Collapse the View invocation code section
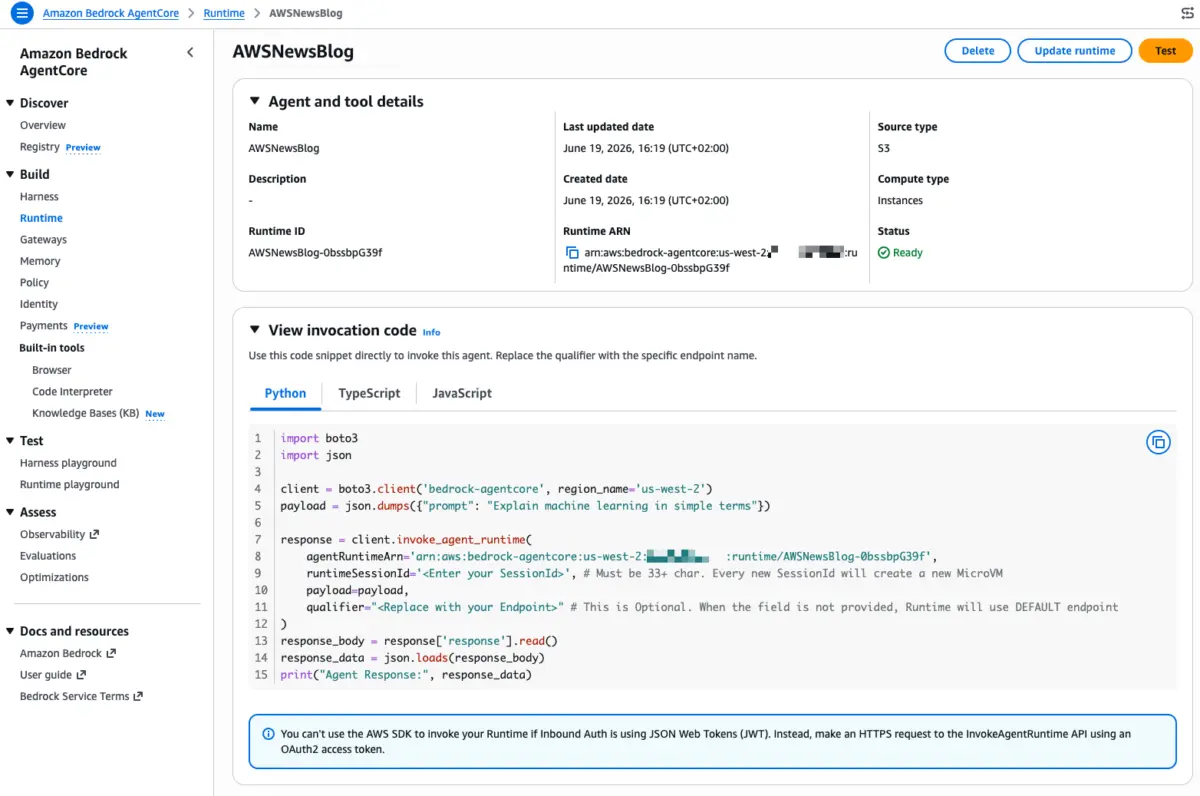The height and width of the screenshot is (796, 1200). click(x=254, y=330)
